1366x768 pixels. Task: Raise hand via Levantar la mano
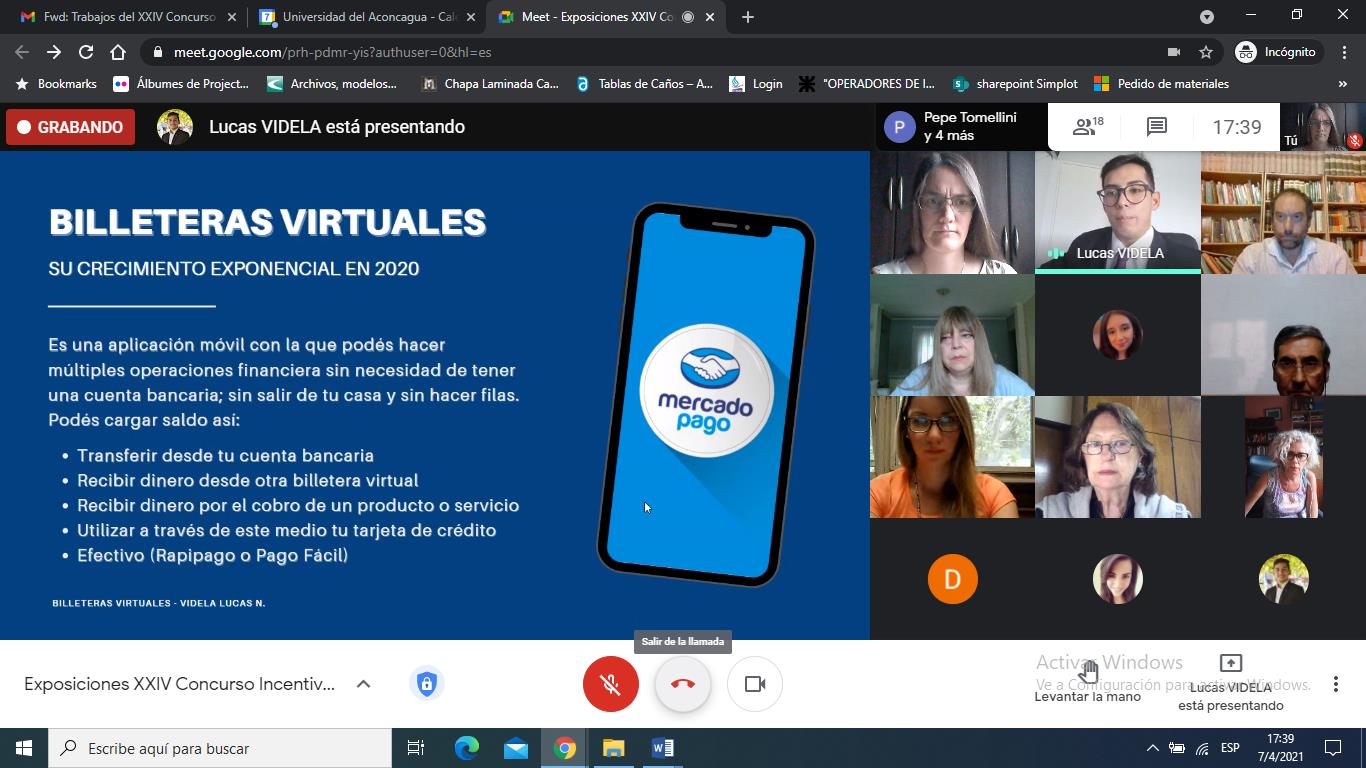pos(1087,682)
